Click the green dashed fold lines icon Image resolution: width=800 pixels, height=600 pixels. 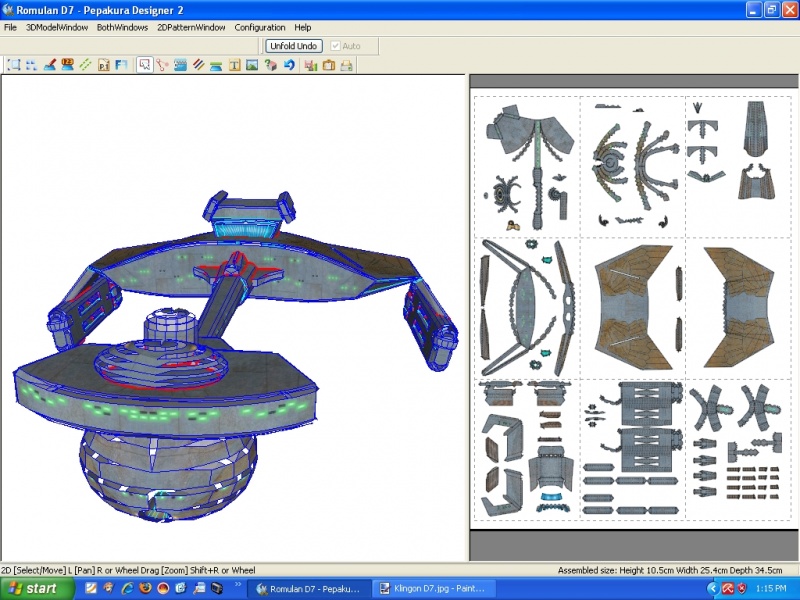tap(85, 65)
